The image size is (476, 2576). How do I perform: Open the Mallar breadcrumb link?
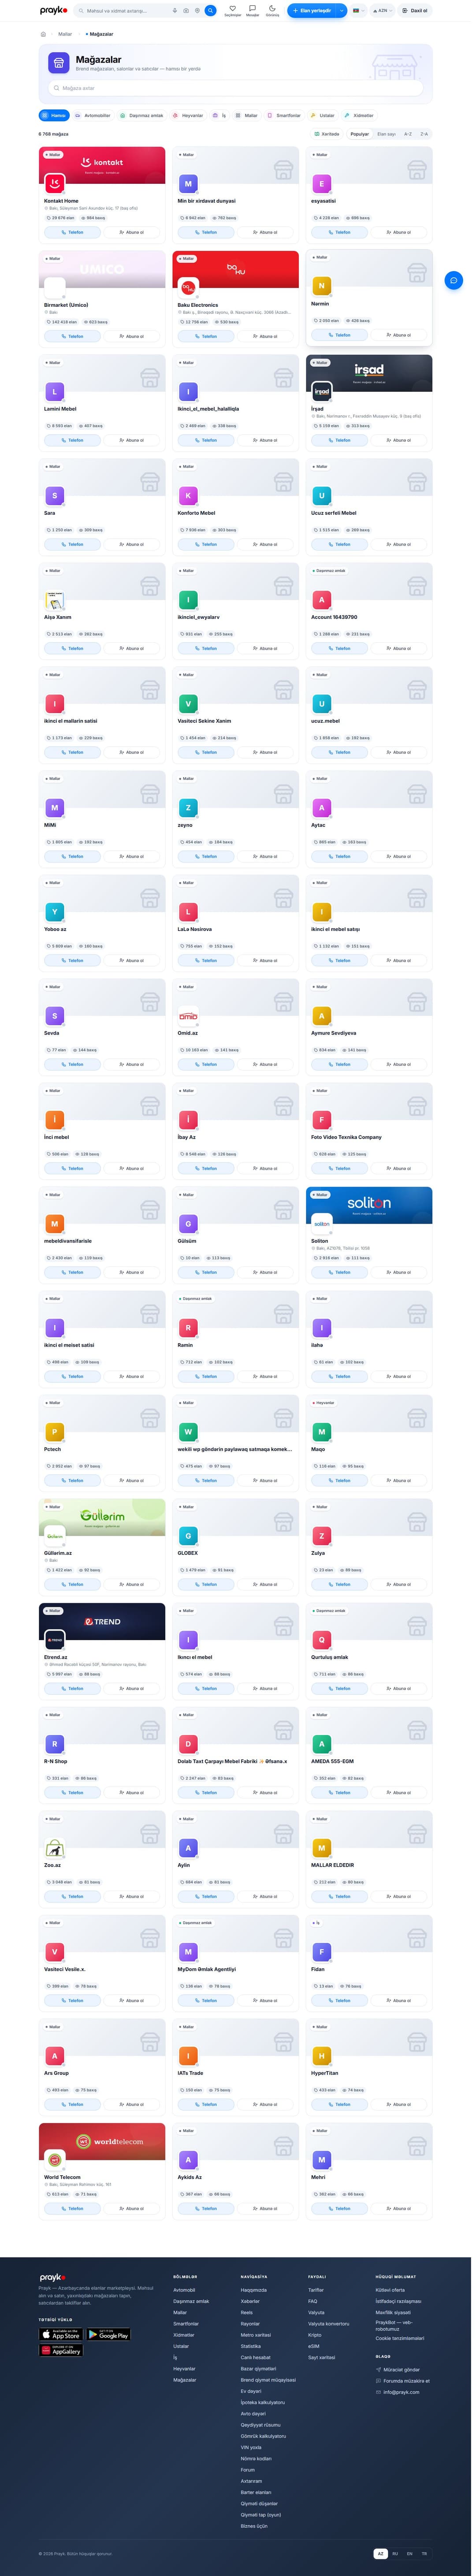click(65, 34)
